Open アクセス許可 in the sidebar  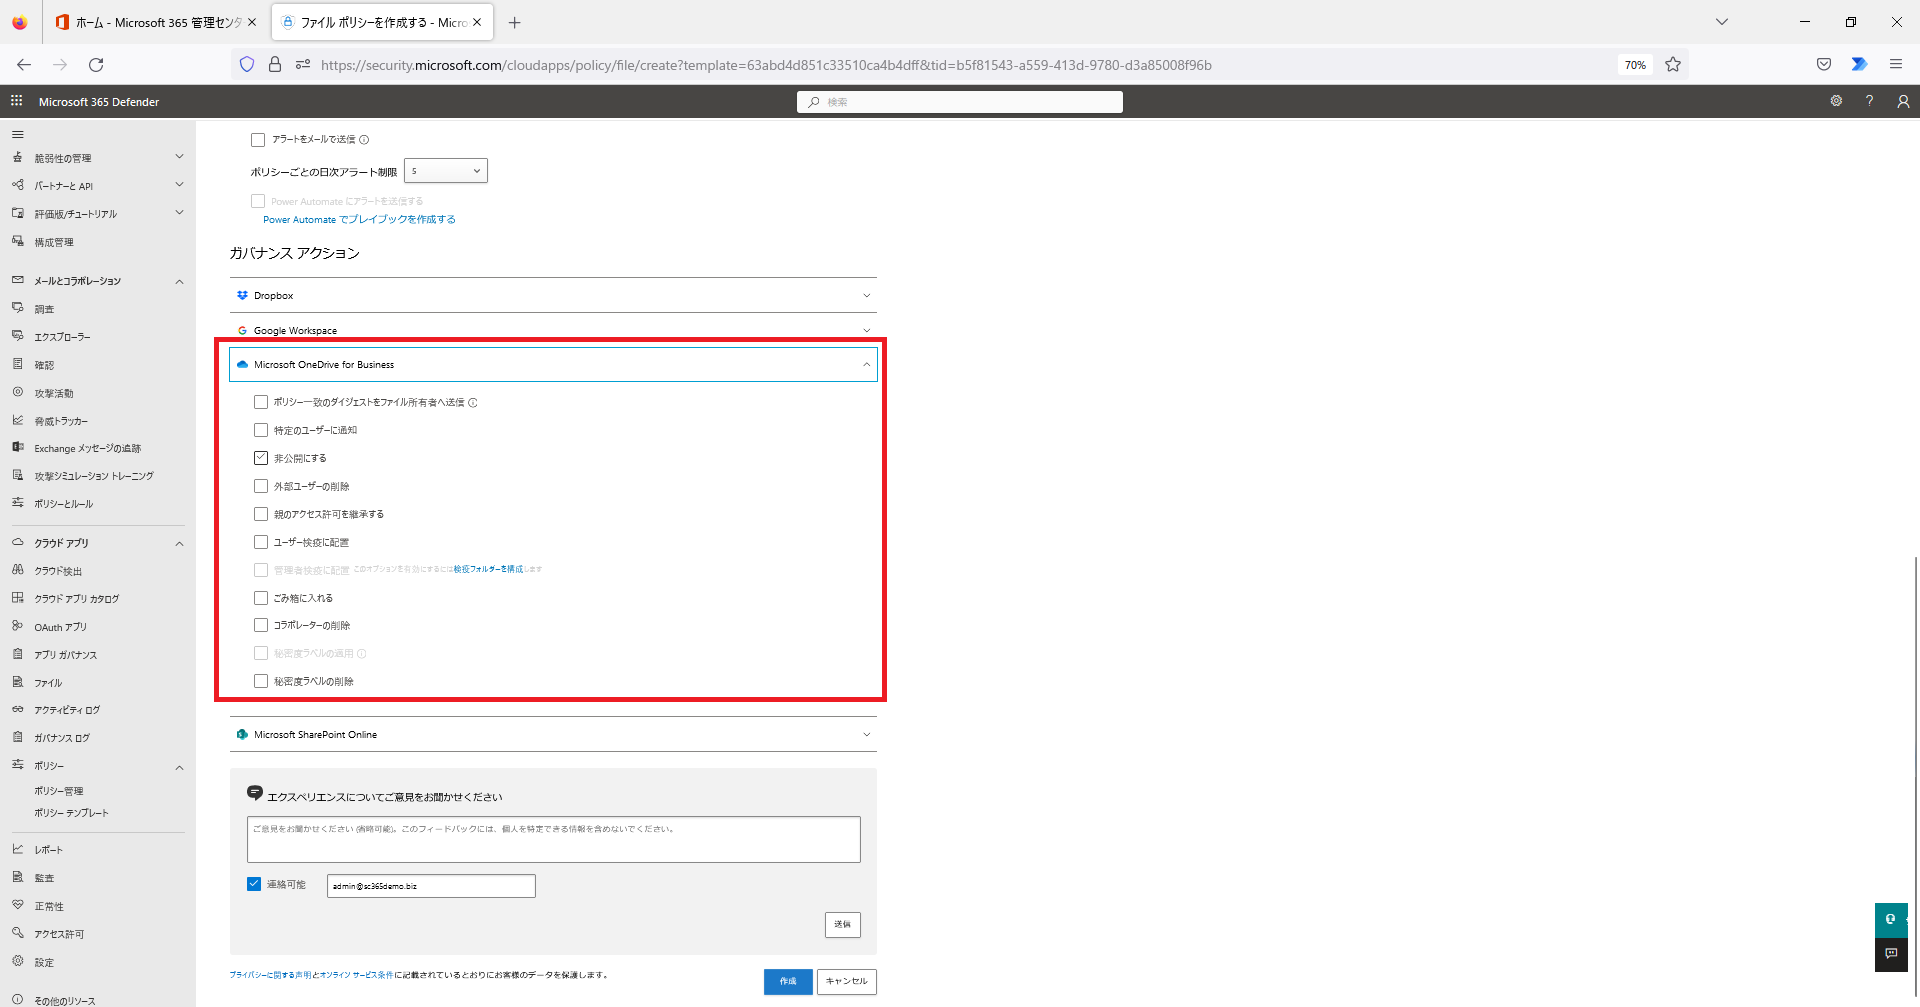(59, 934)
